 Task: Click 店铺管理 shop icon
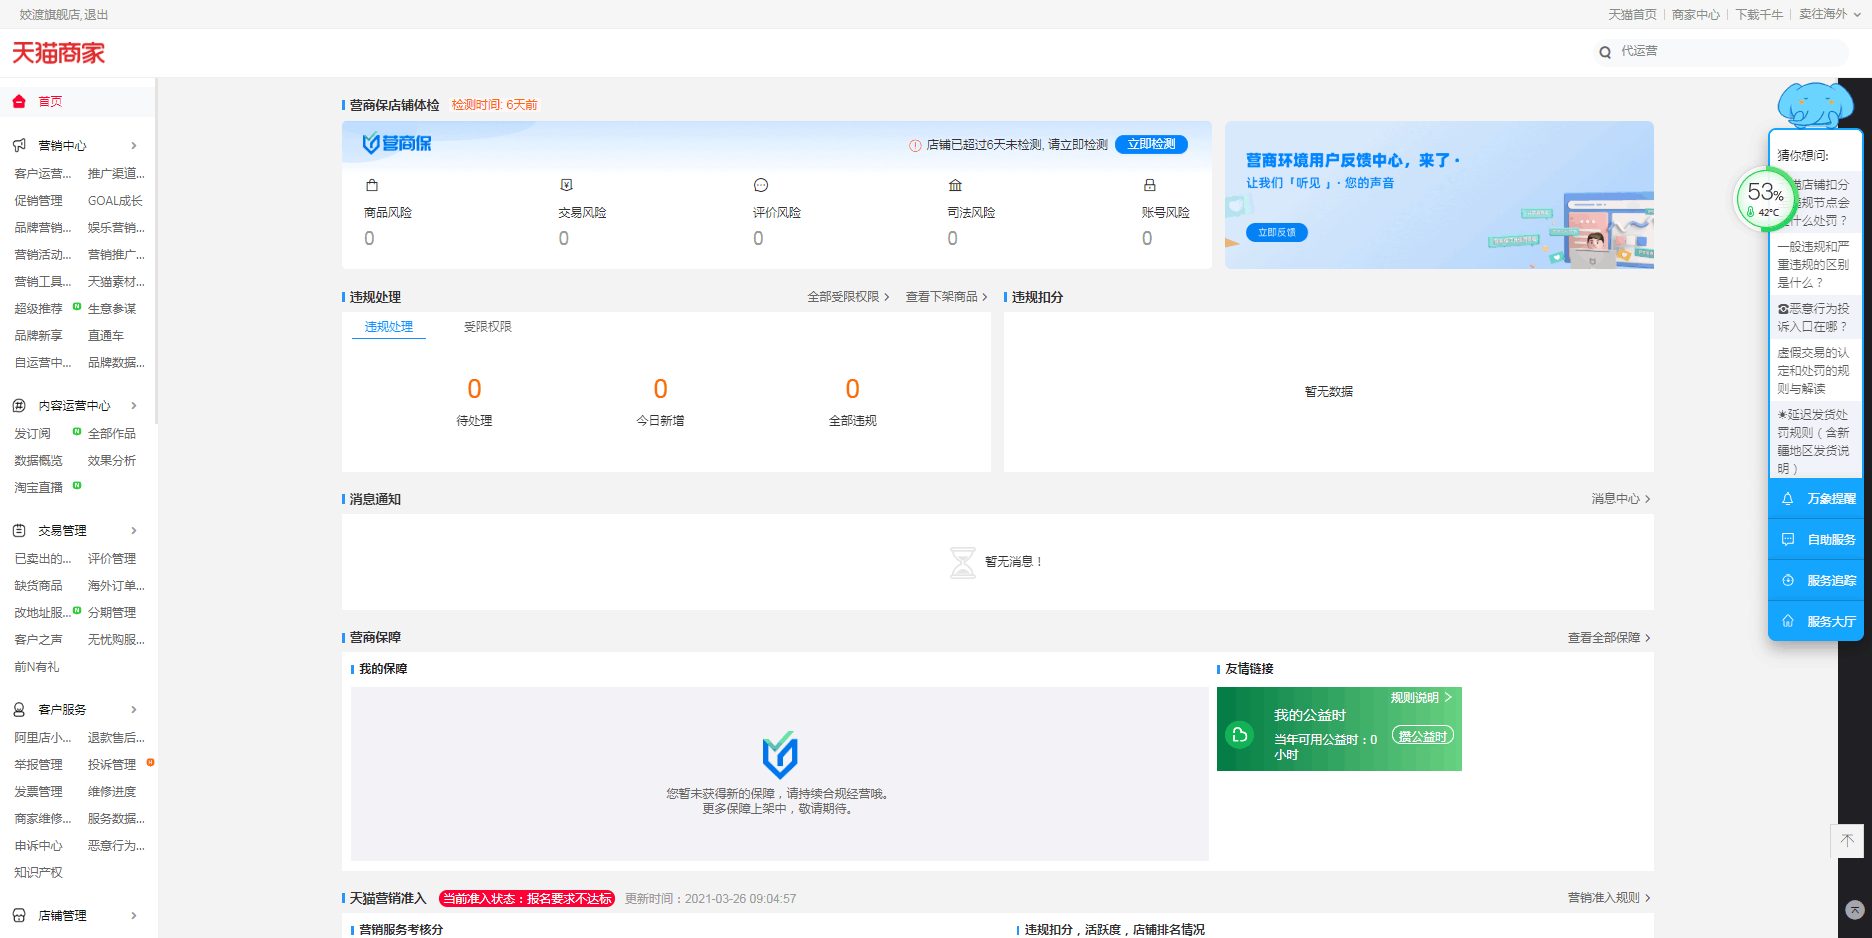(x=19, y=915)
